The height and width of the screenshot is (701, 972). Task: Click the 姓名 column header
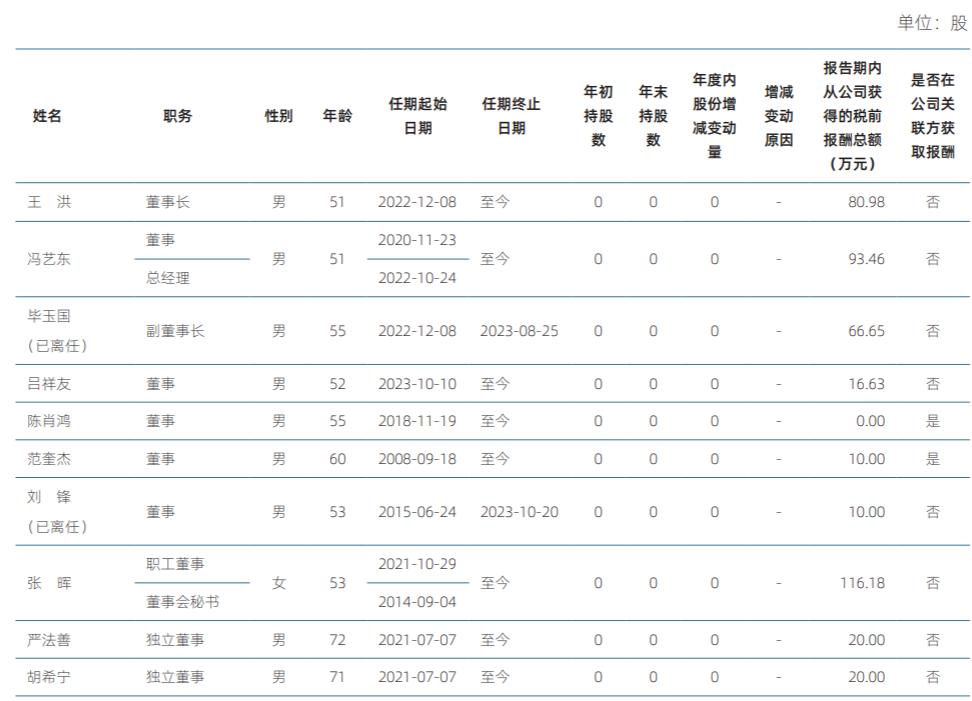point(47,116)
